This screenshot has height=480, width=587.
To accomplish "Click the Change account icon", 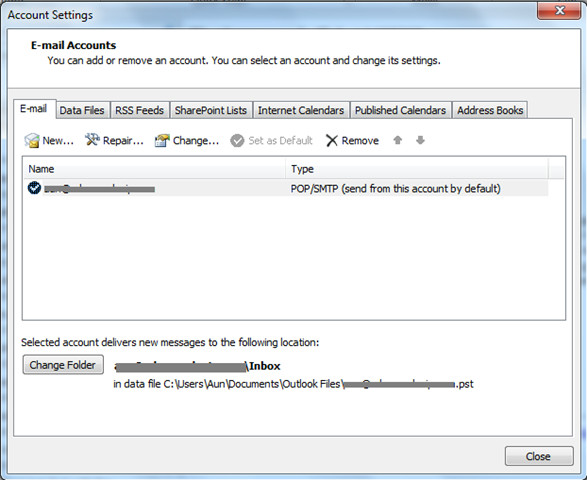I will coord(162,140).
